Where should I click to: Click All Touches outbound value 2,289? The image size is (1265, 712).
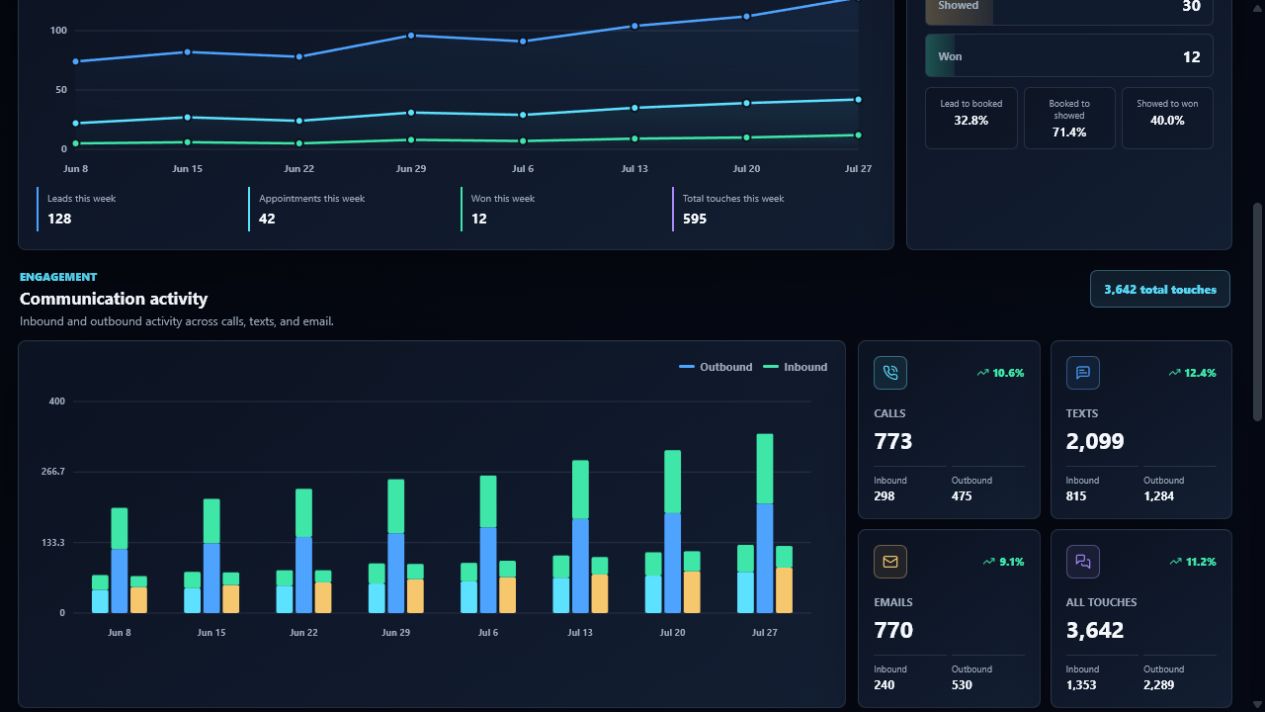(x=1159, y=685)
